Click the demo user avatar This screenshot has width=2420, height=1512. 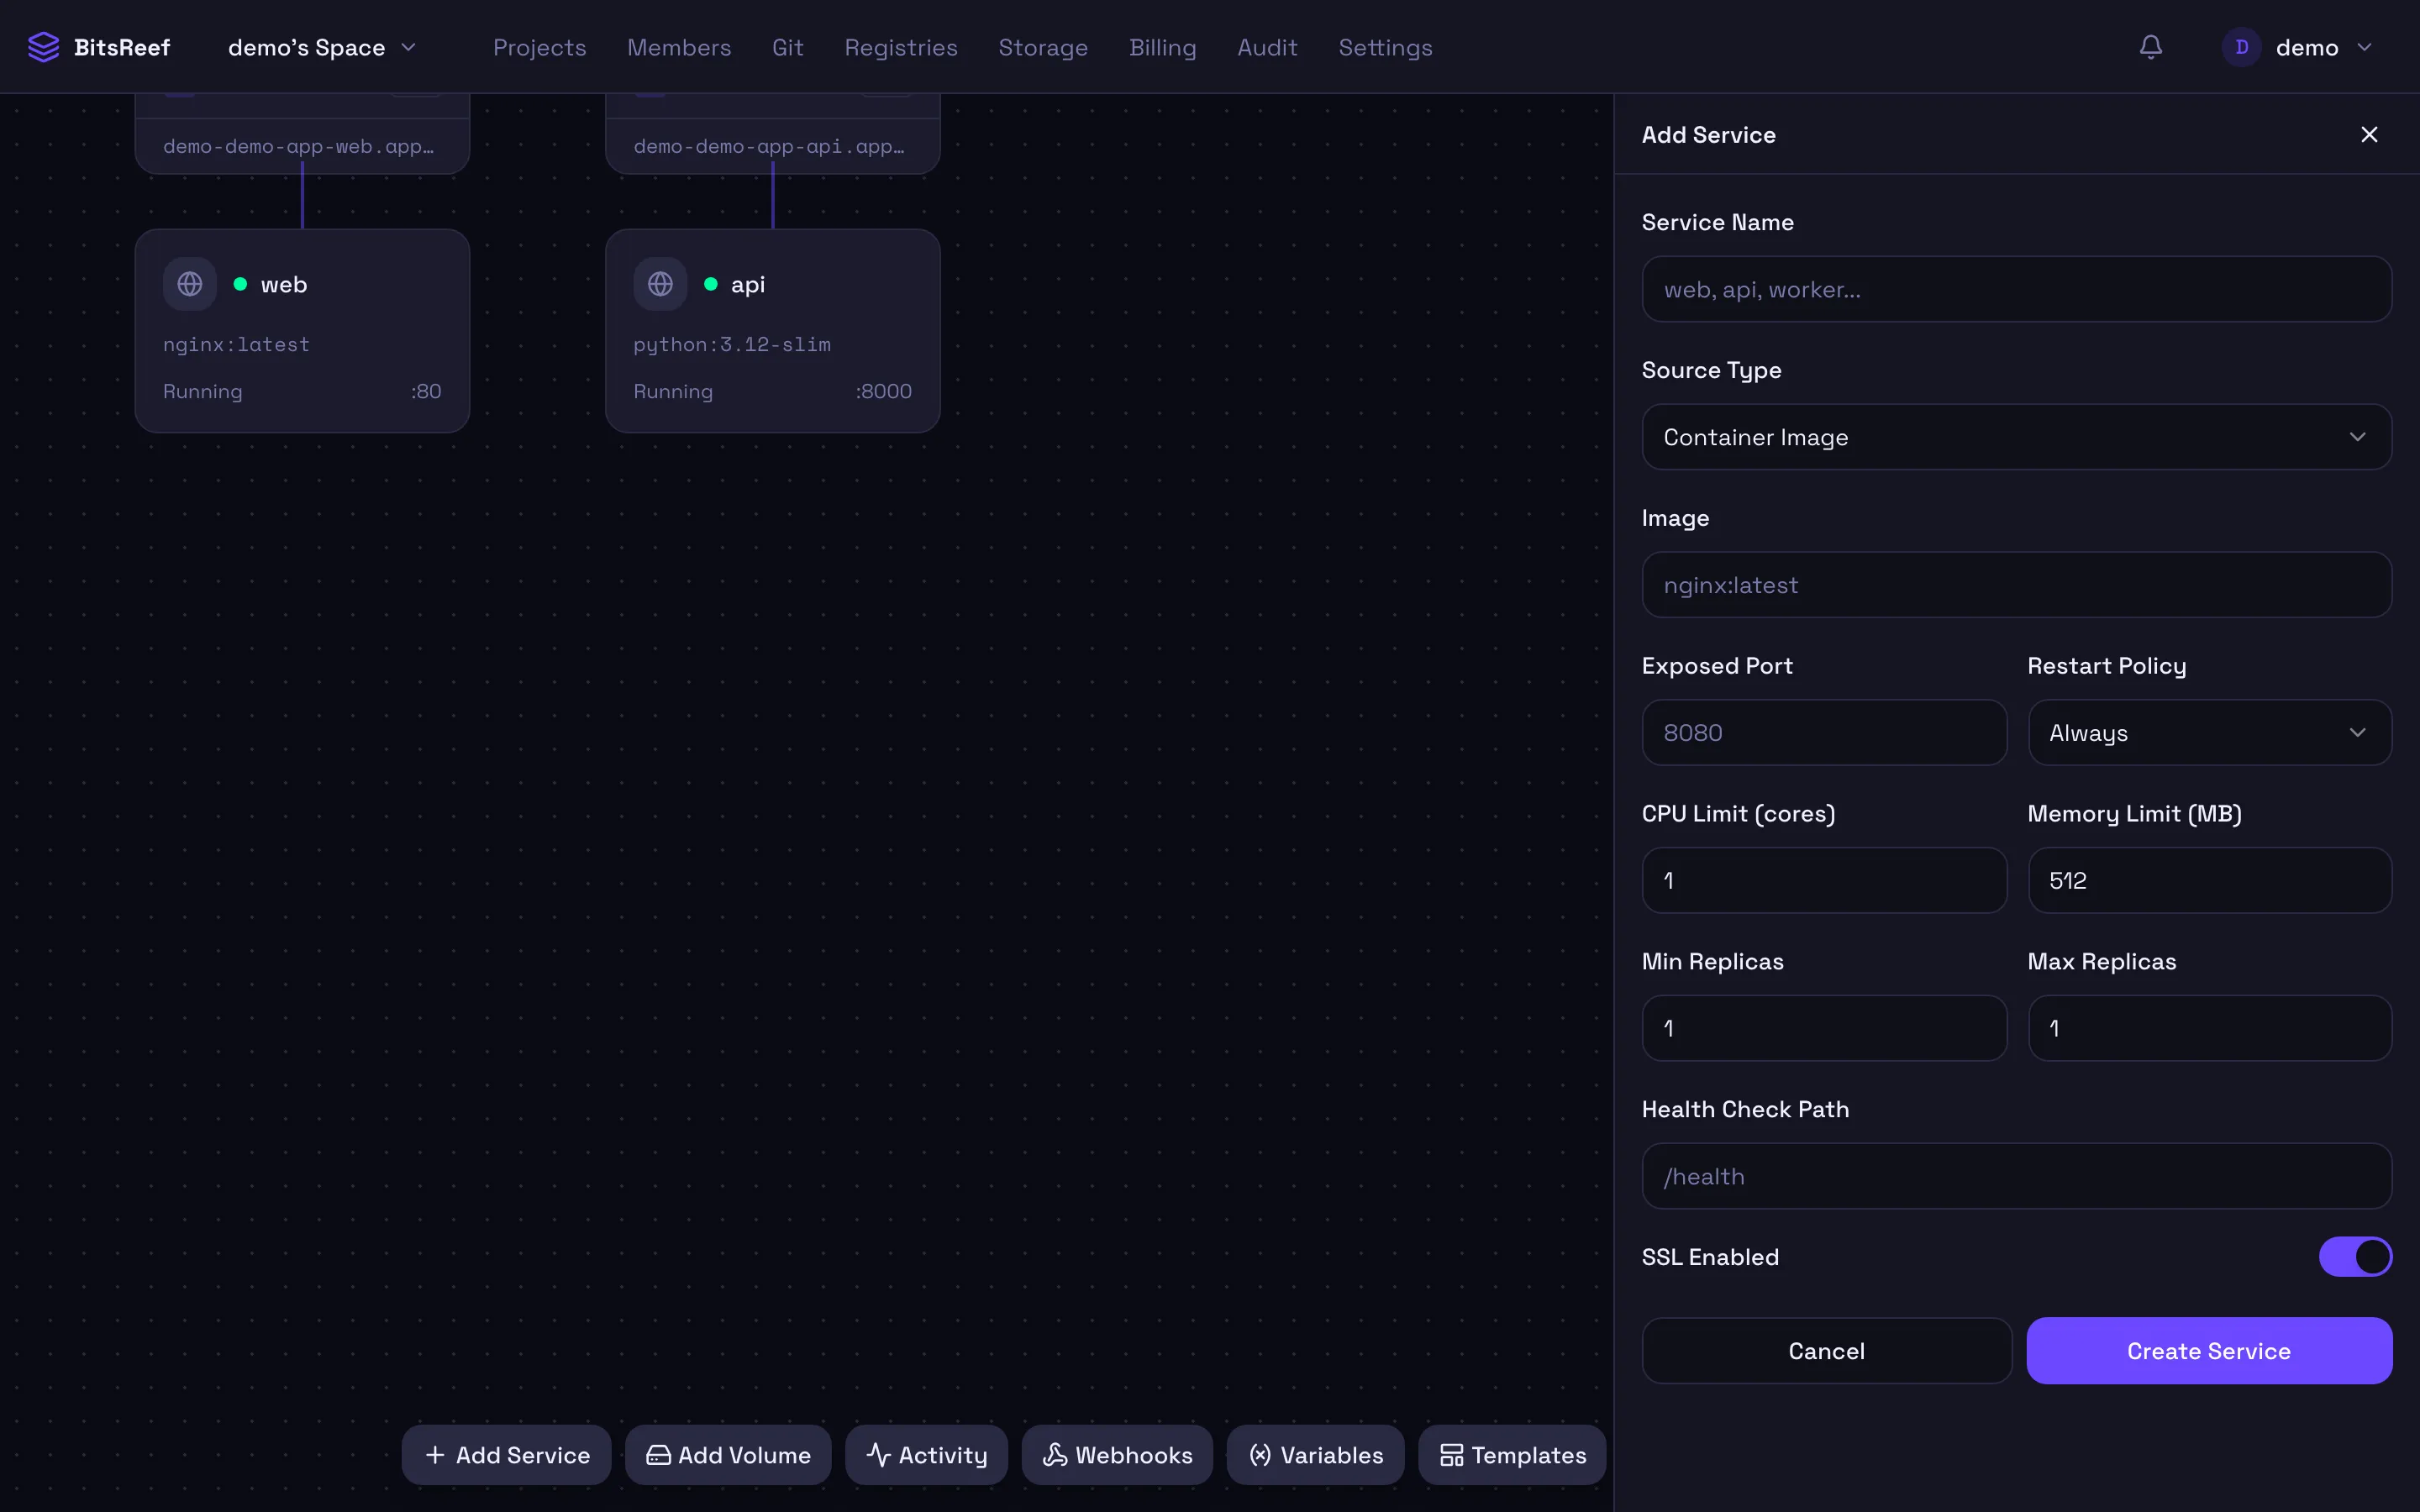coord(2241,47)
